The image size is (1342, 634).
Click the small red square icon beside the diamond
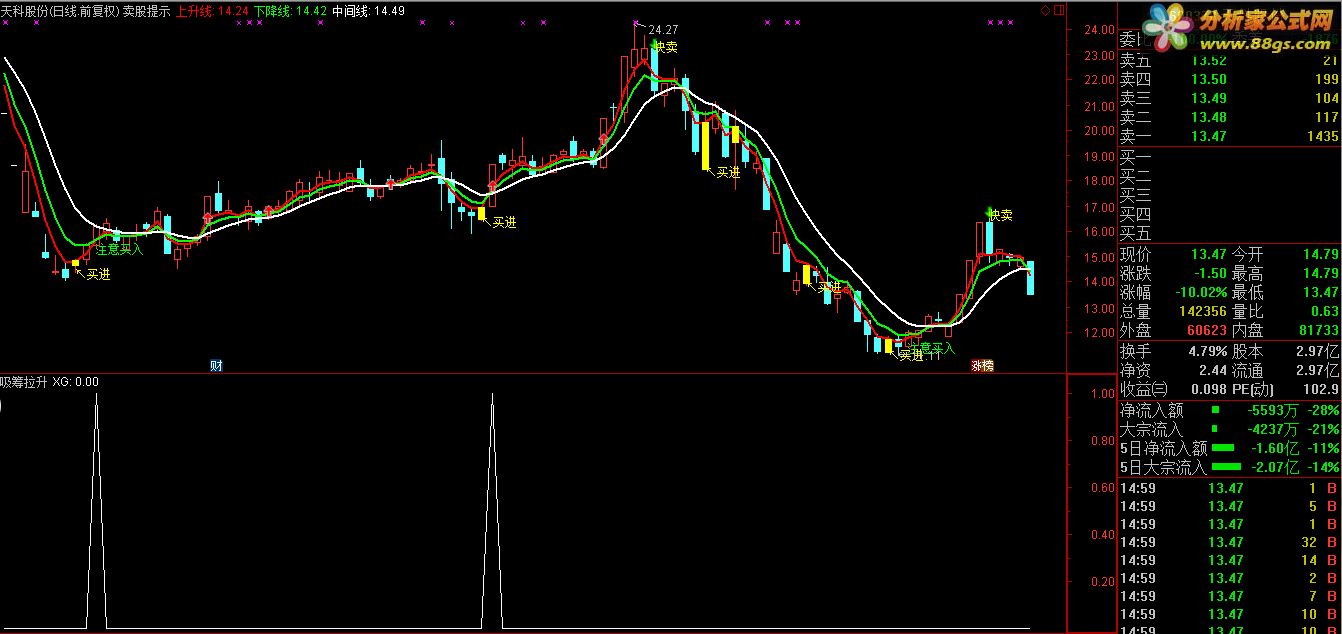(x=1058, y=10)
